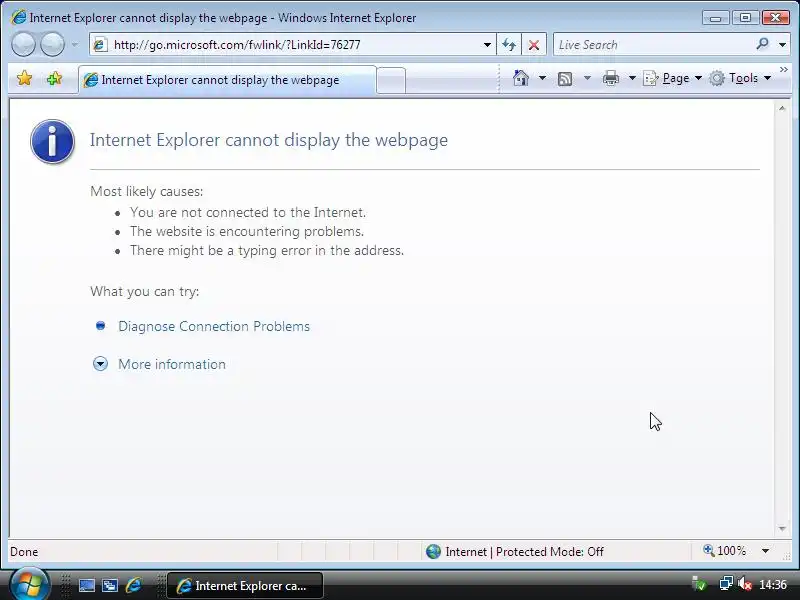Click the 100% zoom level button
Screen dimensions: 800x600
coord(724,551)
